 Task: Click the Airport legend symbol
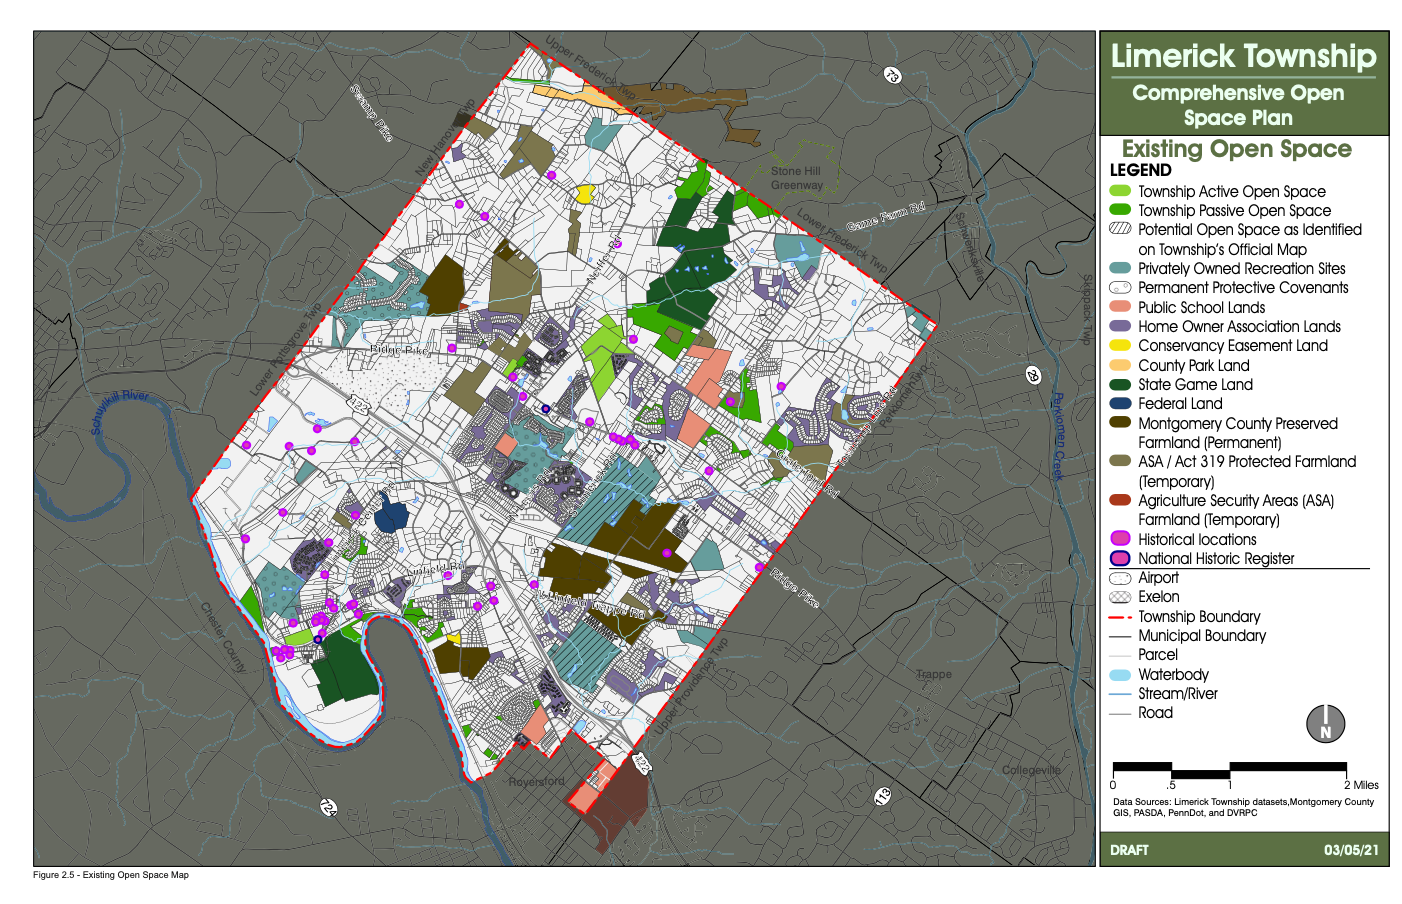click(x=1120, y=578)
